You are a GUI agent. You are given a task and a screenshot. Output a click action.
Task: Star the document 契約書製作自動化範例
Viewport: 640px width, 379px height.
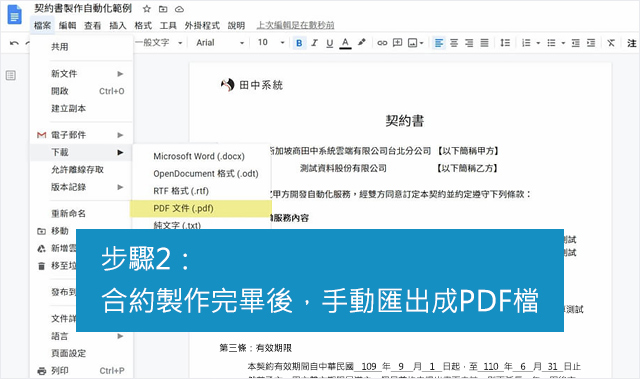(x=147, y=9)
